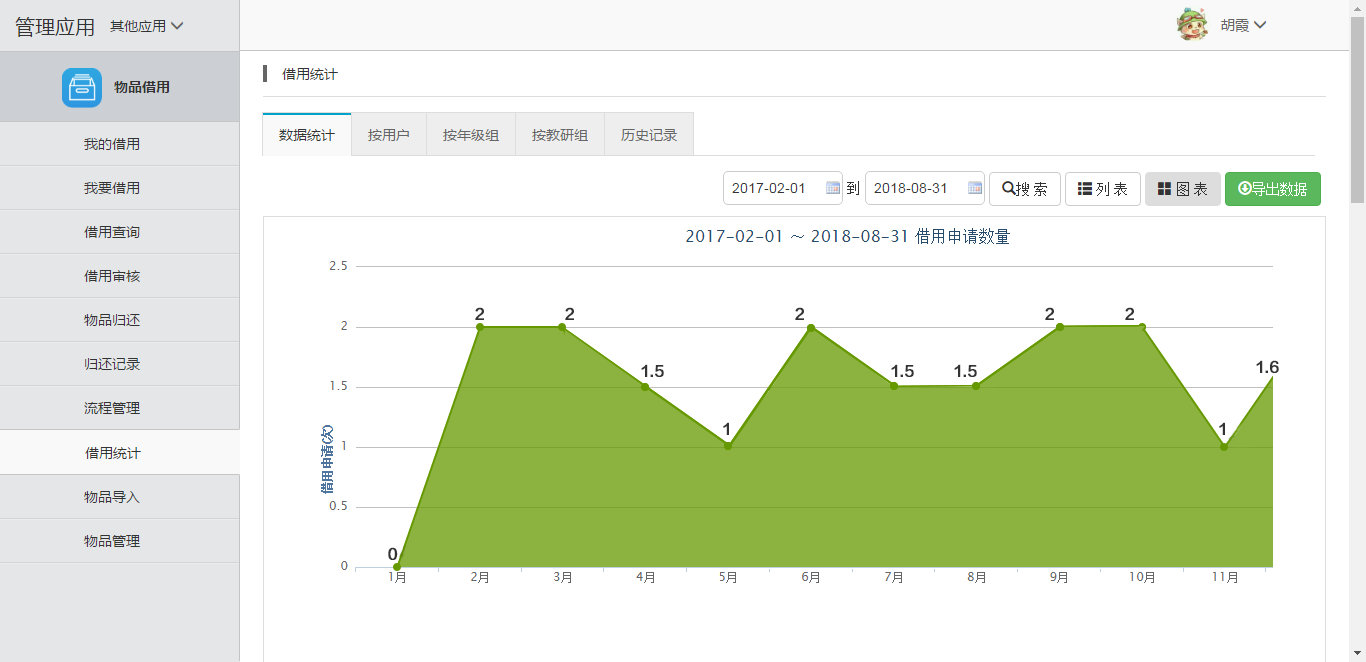1366x662 pixels.
Task: Click the start date 2017-02-01 field
Action: click(775, 188)
